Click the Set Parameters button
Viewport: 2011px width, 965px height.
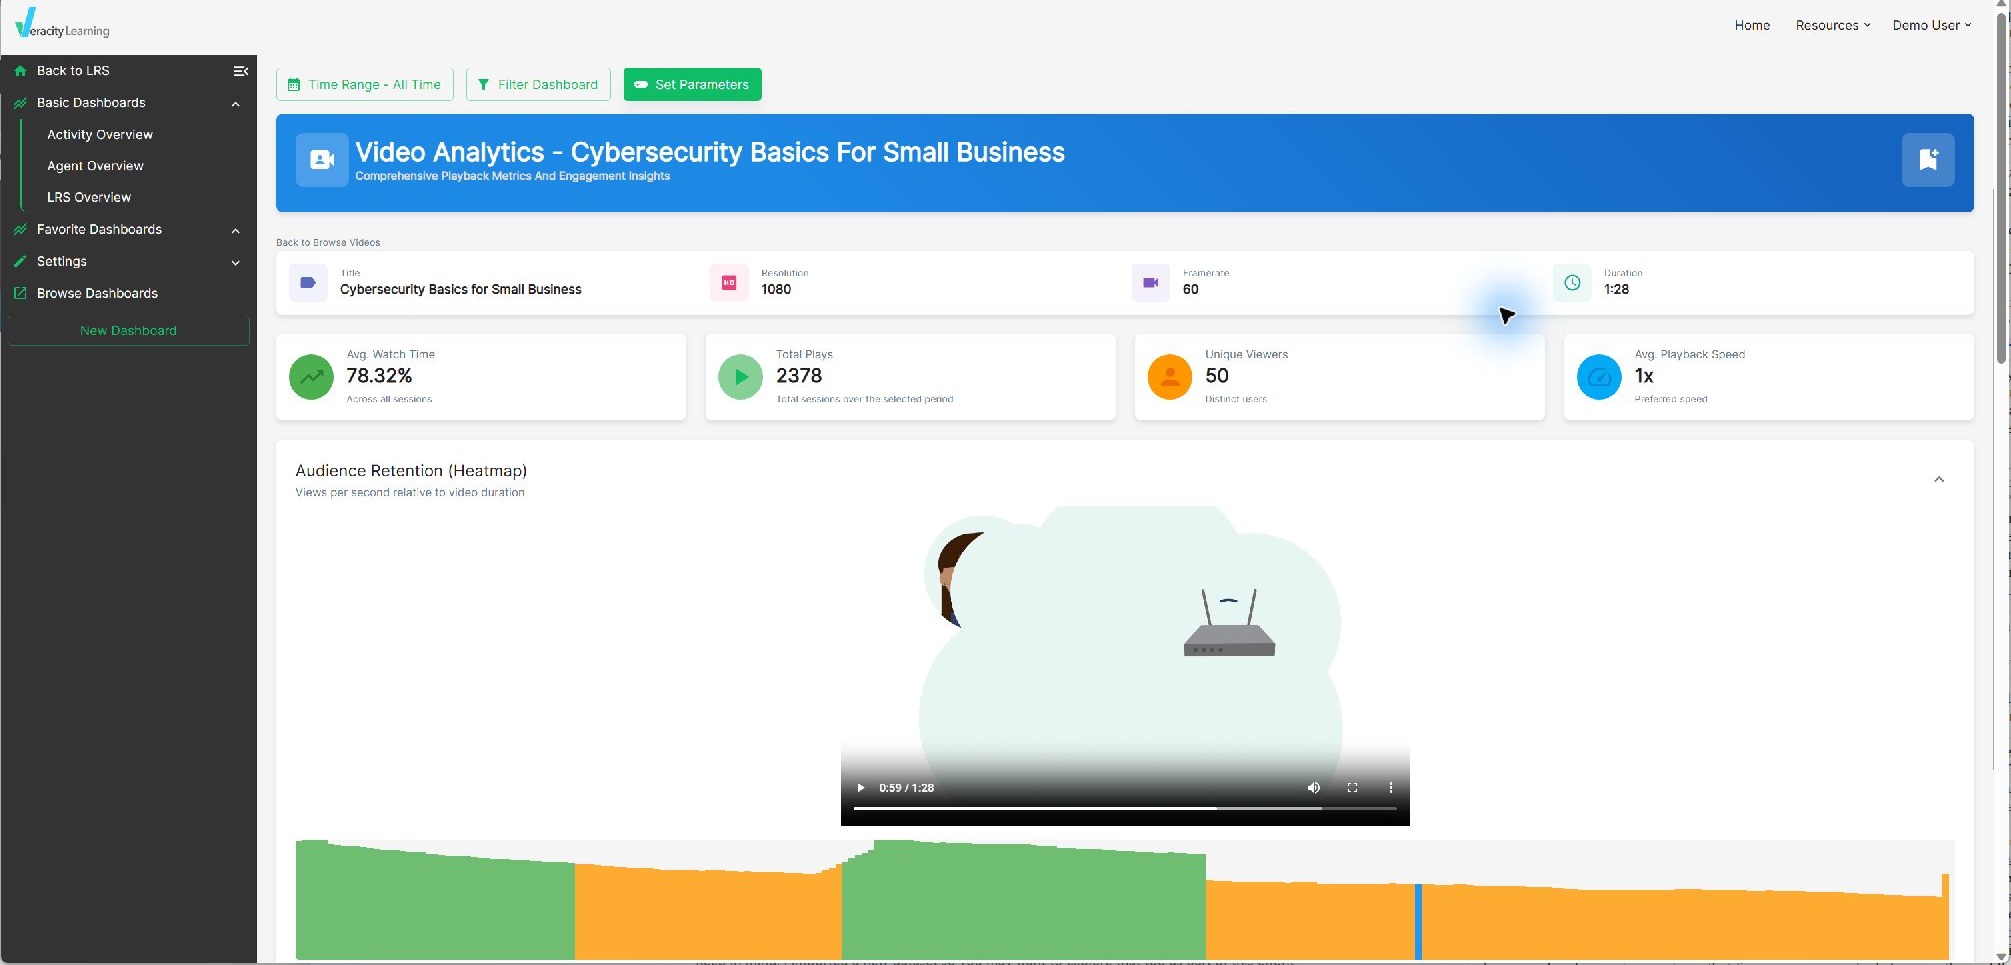click(692, 85)
